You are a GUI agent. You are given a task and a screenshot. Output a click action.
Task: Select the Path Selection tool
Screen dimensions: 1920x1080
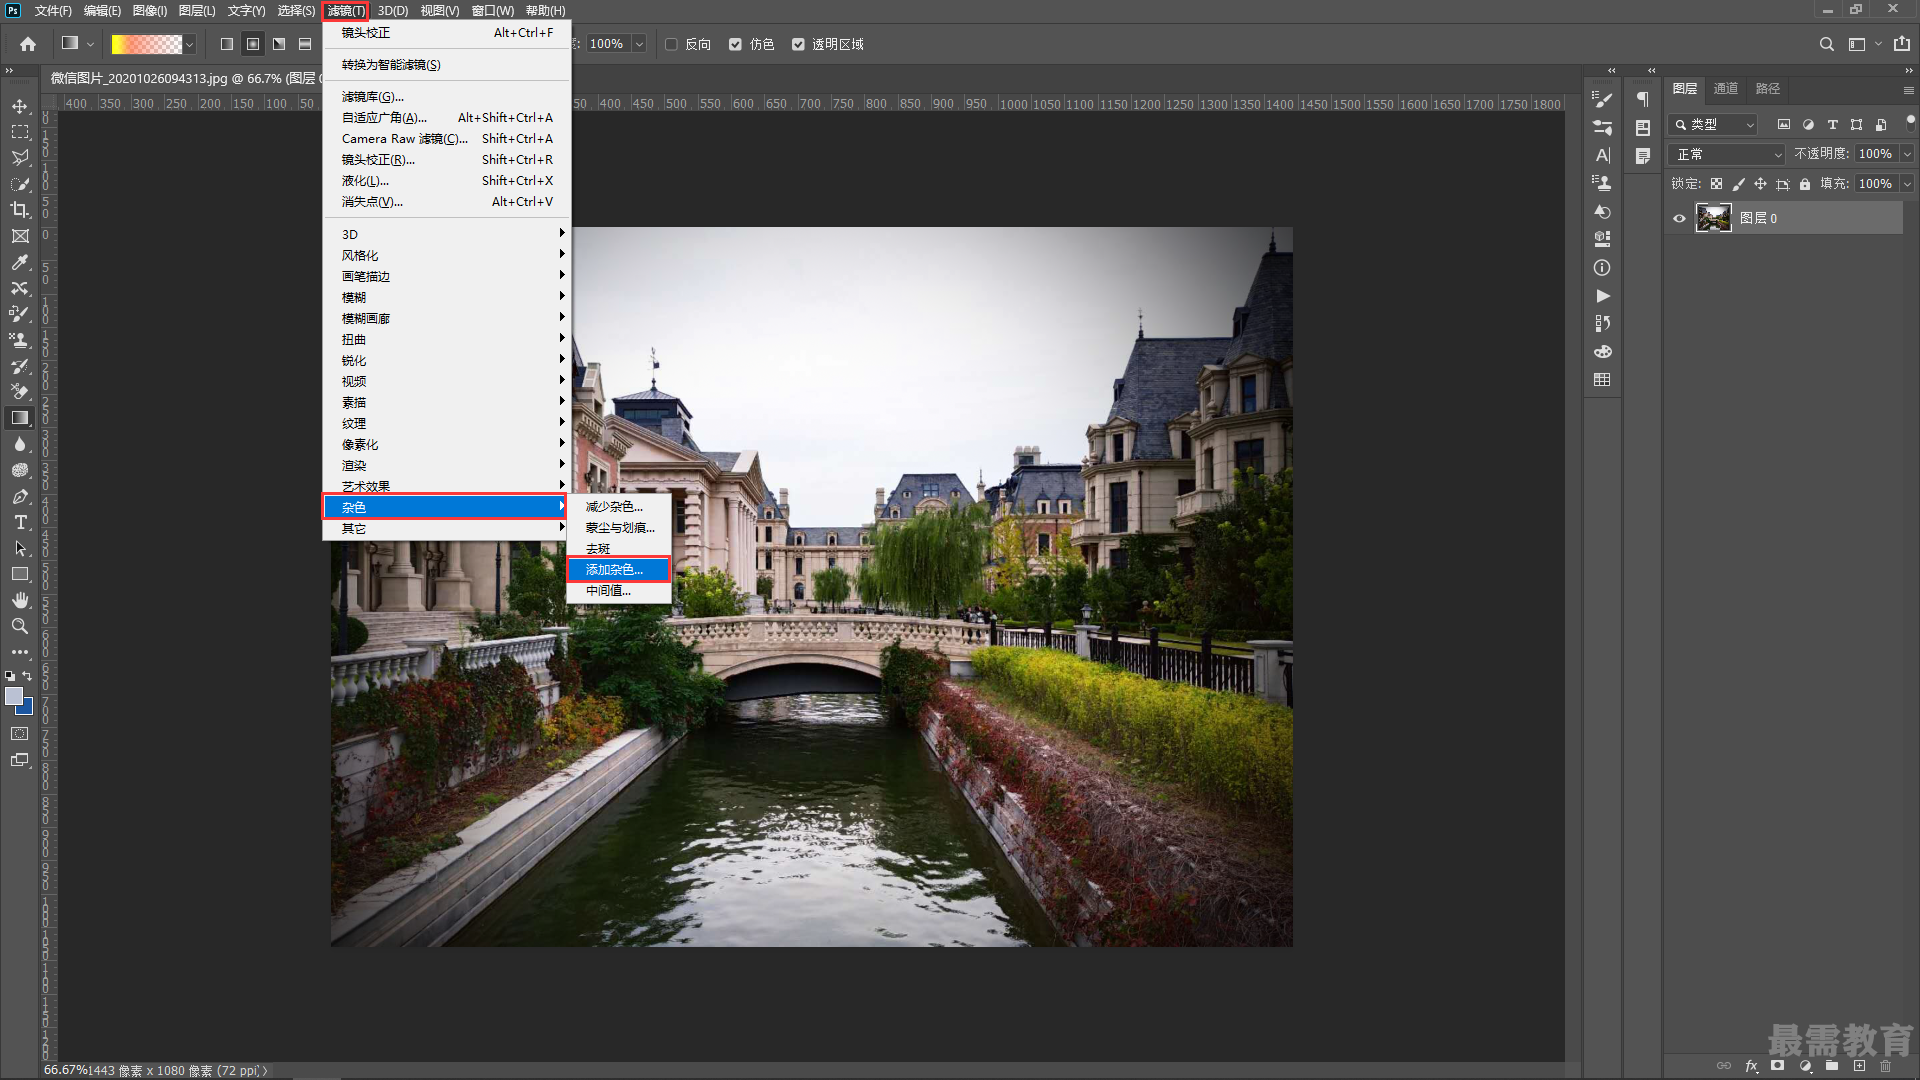(x=20, y=548)
